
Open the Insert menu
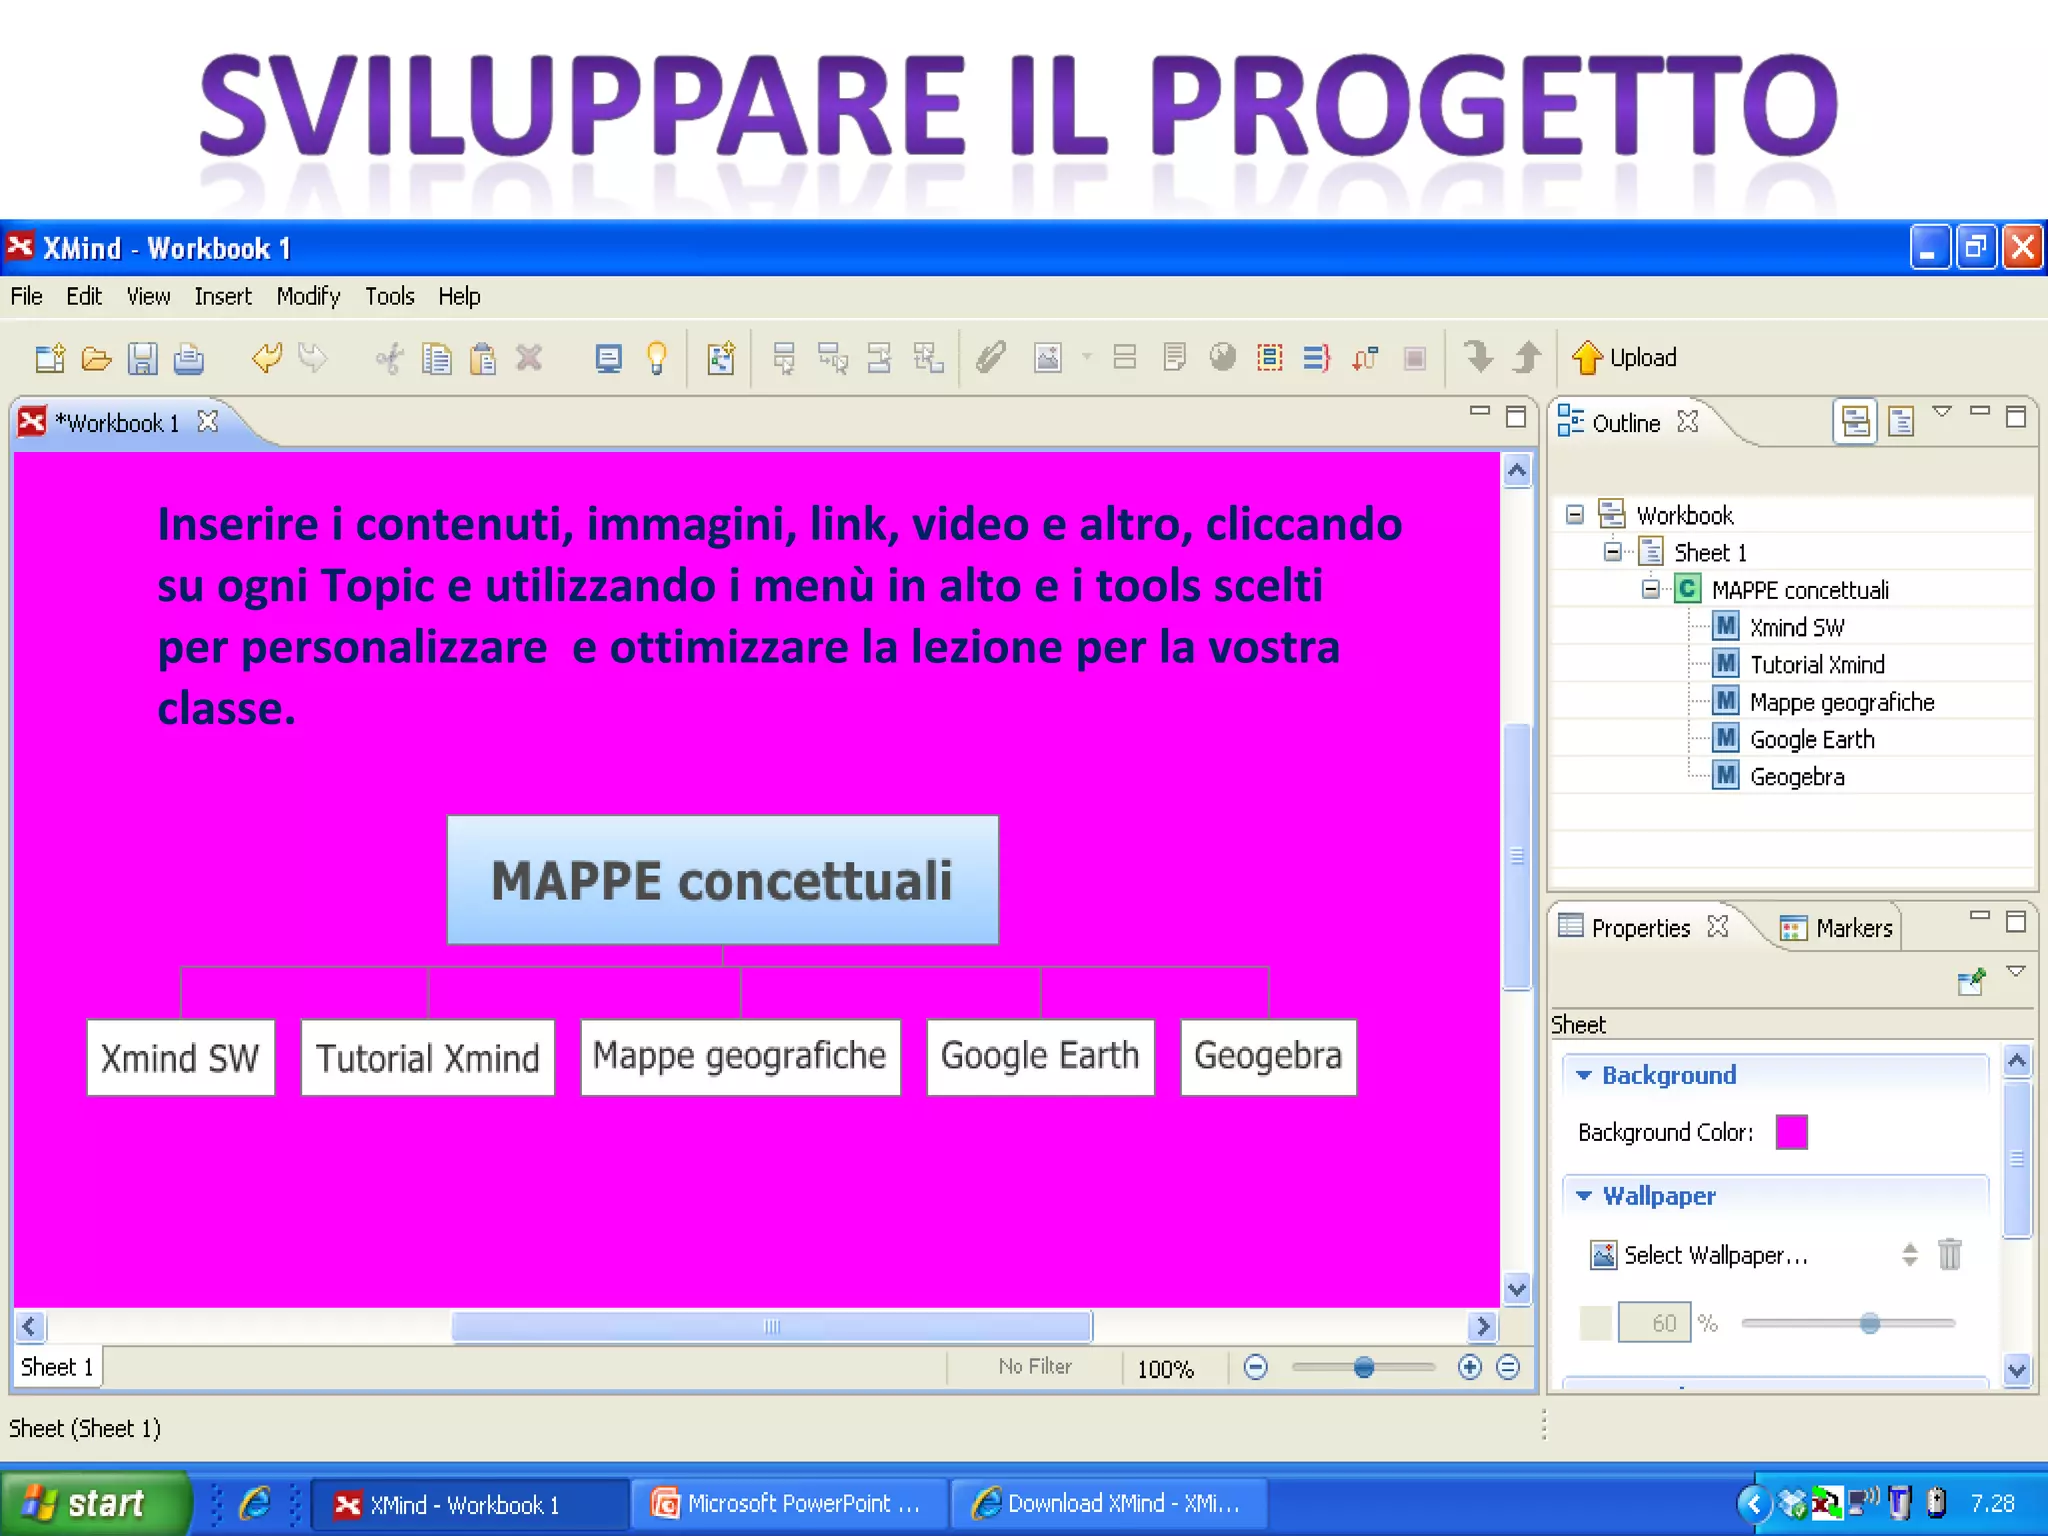pos(223,296)
